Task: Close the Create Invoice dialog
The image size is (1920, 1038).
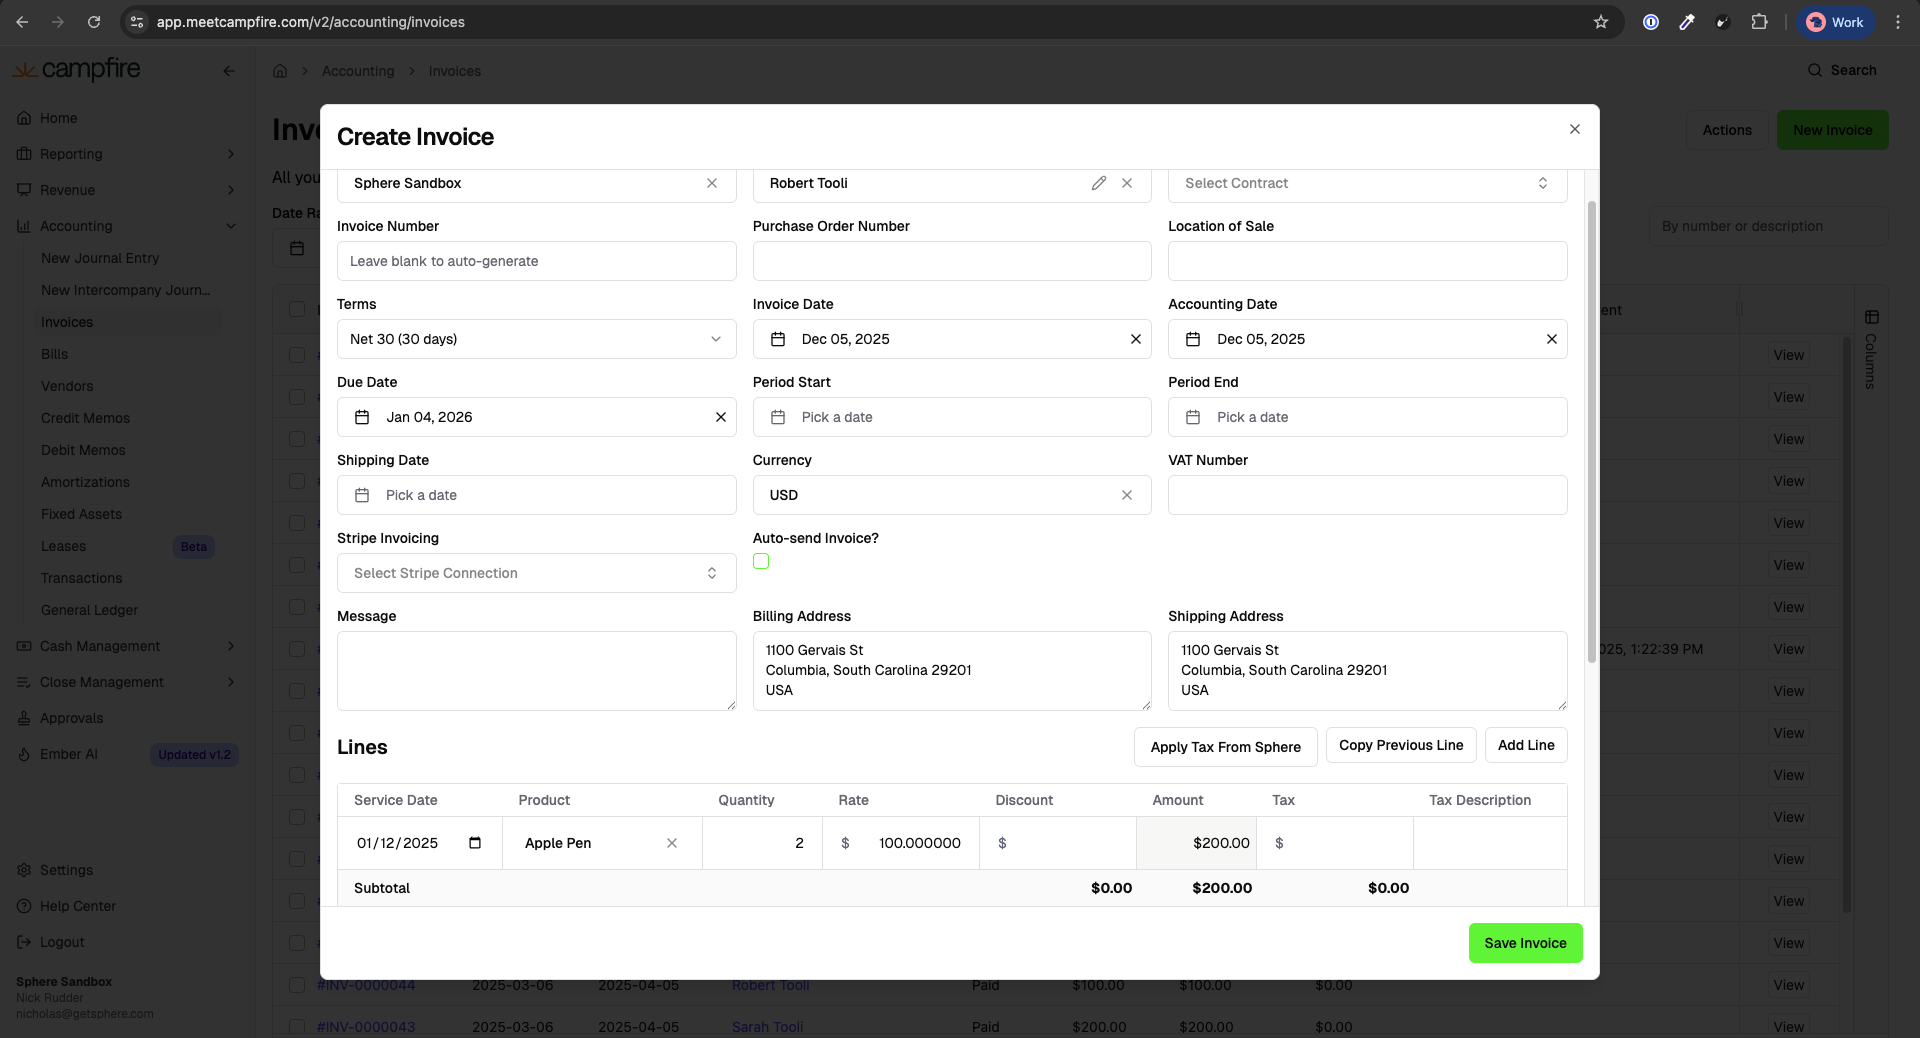Action: pos(1575,129)
